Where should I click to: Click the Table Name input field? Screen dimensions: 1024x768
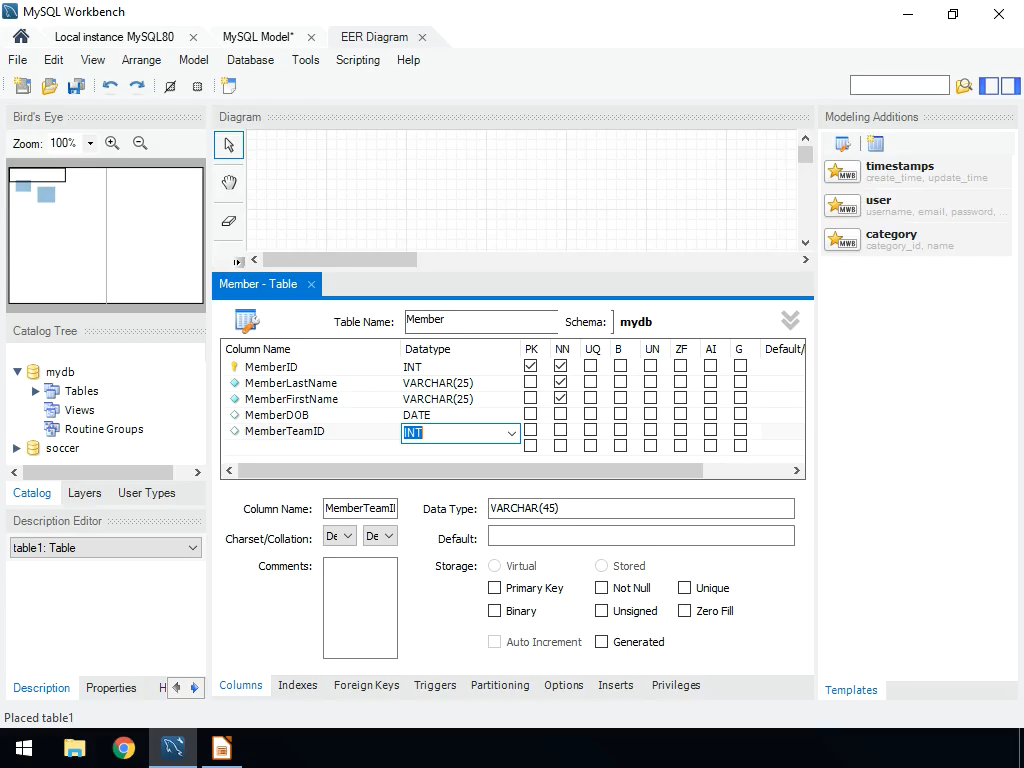click(x=481, y=321)
